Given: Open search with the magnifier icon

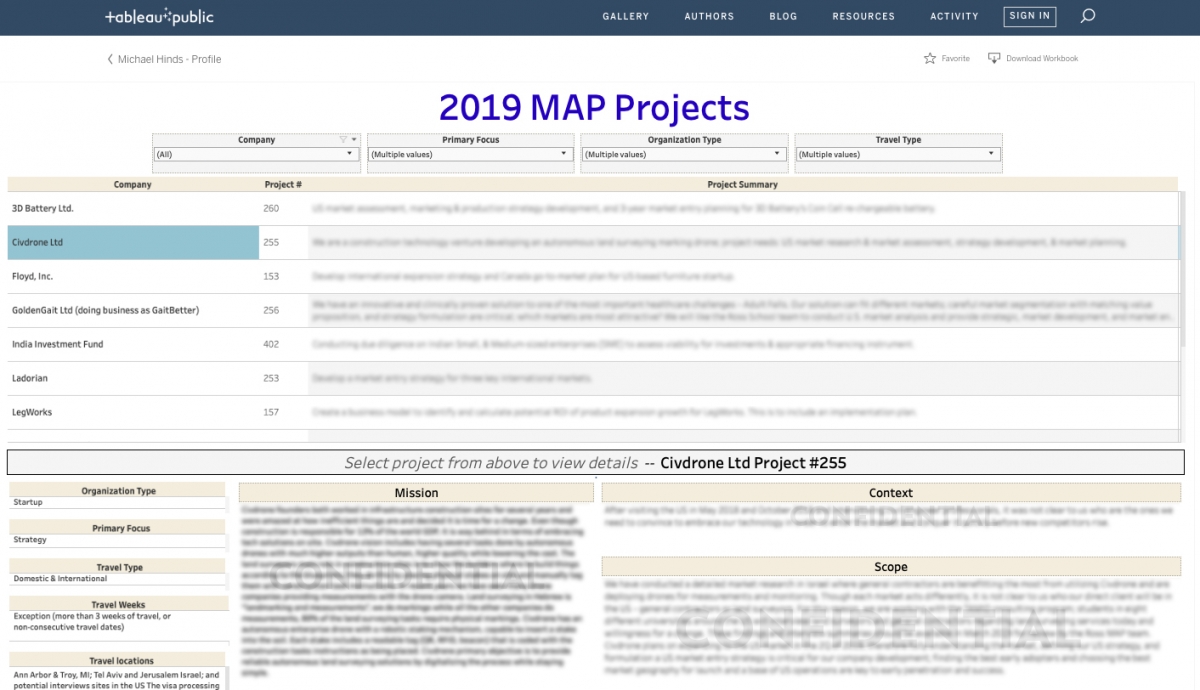Looking at the screenshot, I should tap(1088, 16).
